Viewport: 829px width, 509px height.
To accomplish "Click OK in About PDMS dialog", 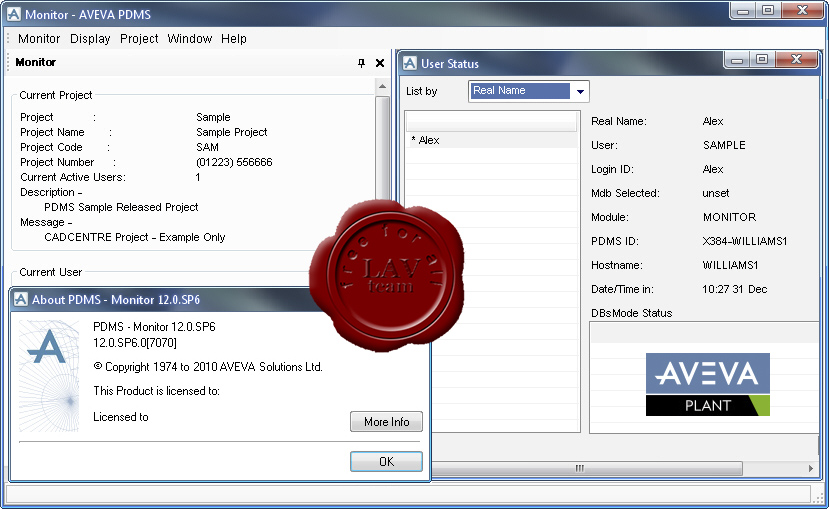I will coord(386,461).
